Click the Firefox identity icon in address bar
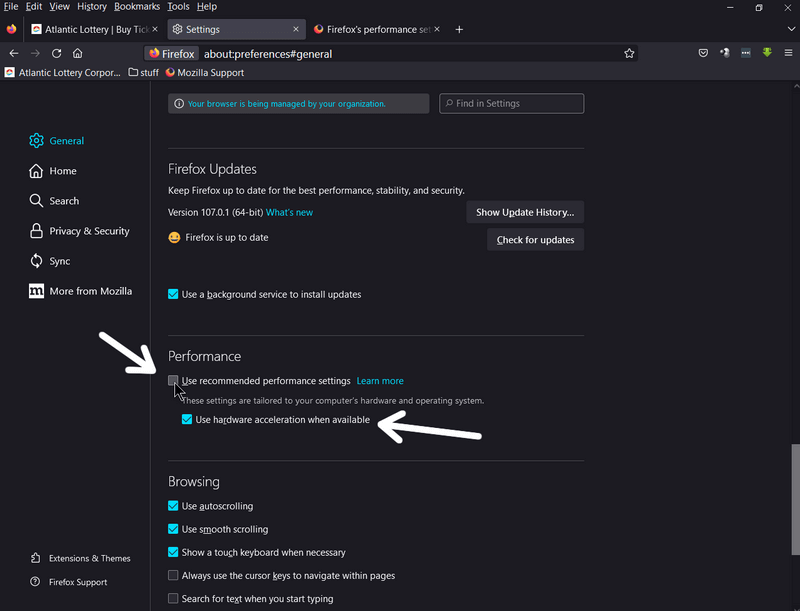Screen dimensions: 800x611 tap(172, 54)
